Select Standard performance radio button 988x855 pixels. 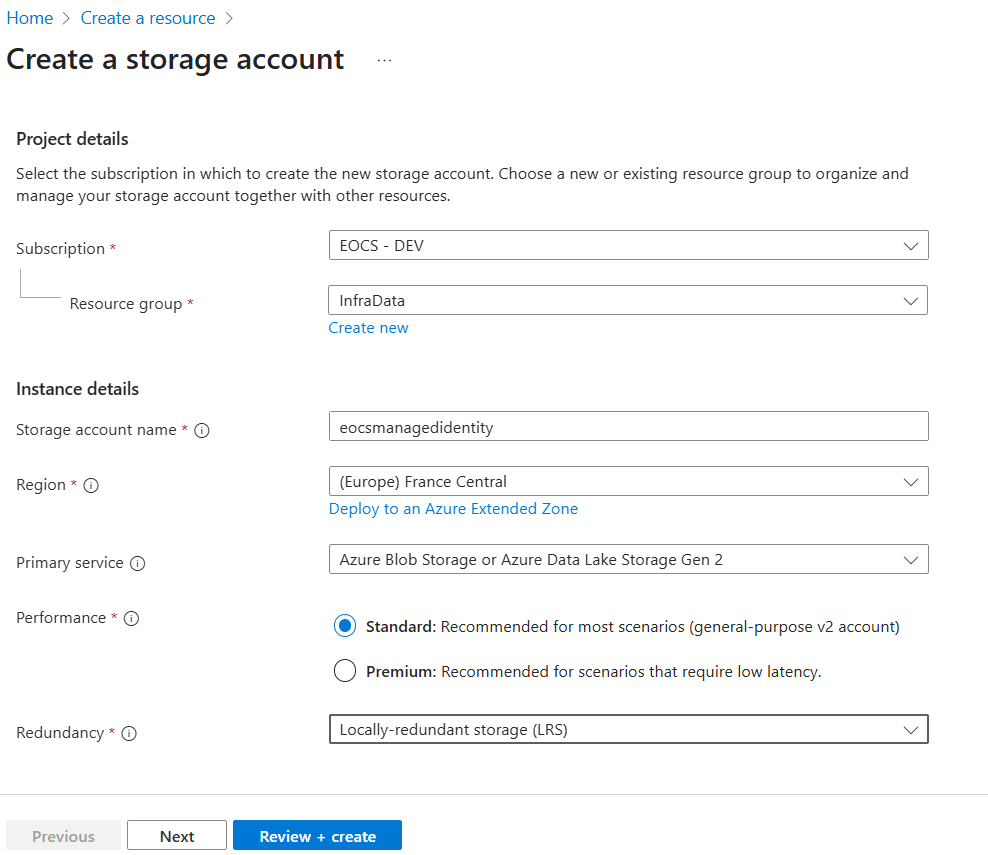coord(345,626)
